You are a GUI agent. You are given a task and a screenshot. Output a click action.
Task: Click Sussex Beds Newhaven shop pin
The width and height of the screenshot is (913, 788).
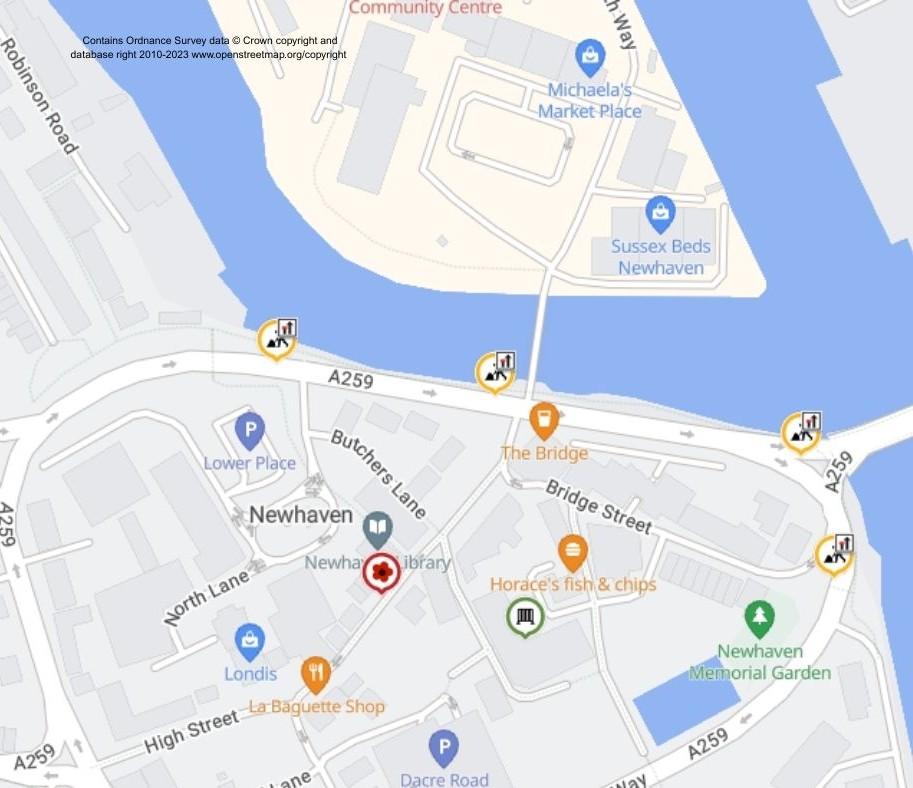[660, 214]
